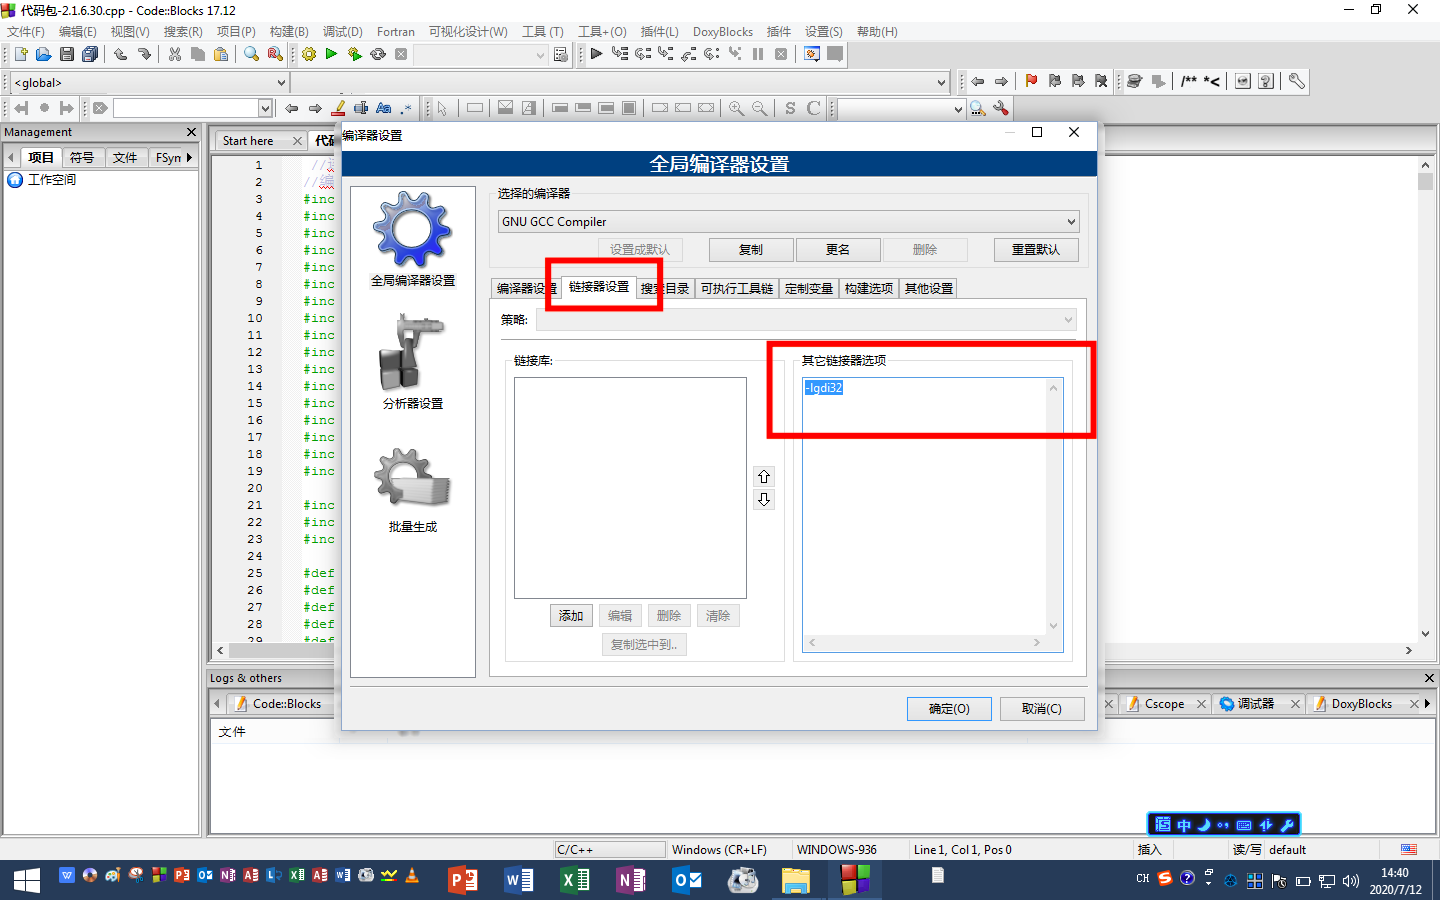The width and height of the screenshot is (1440, 900).
Task: Switch to 编译器设置 tab
Action: (526, 288)
